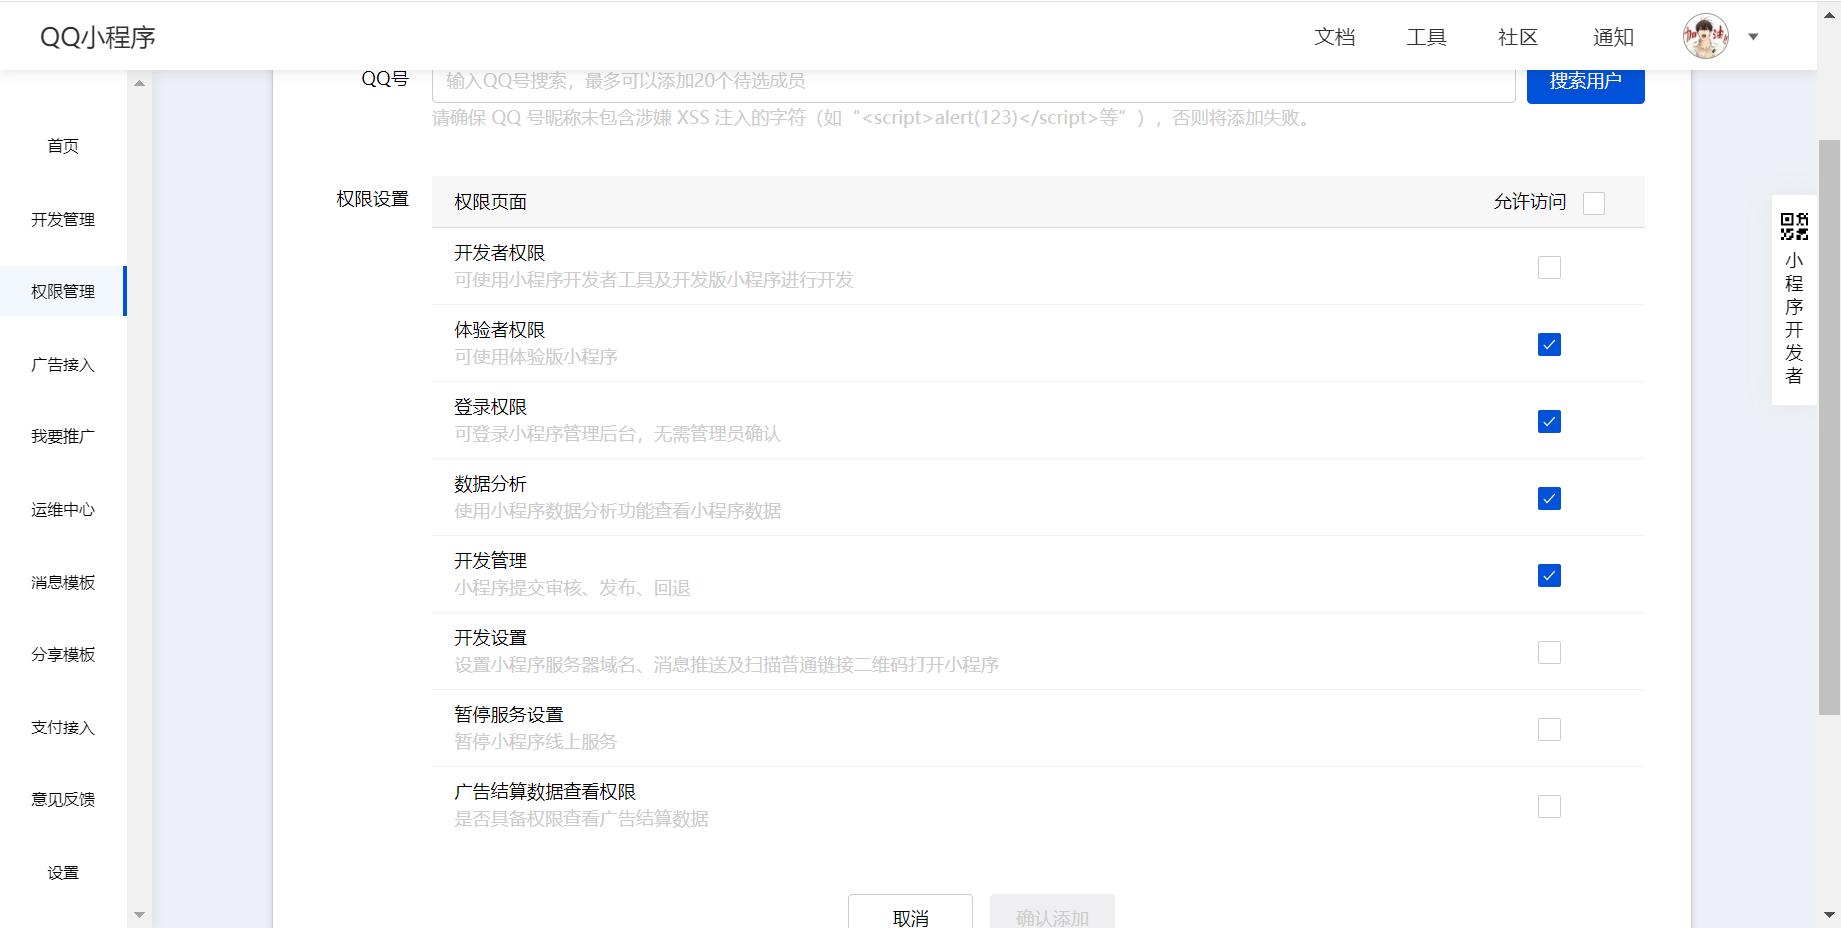Screen dimensions: 1841x928
Task: Click description 暂停小程序线上服务
Action: point(536,742)
